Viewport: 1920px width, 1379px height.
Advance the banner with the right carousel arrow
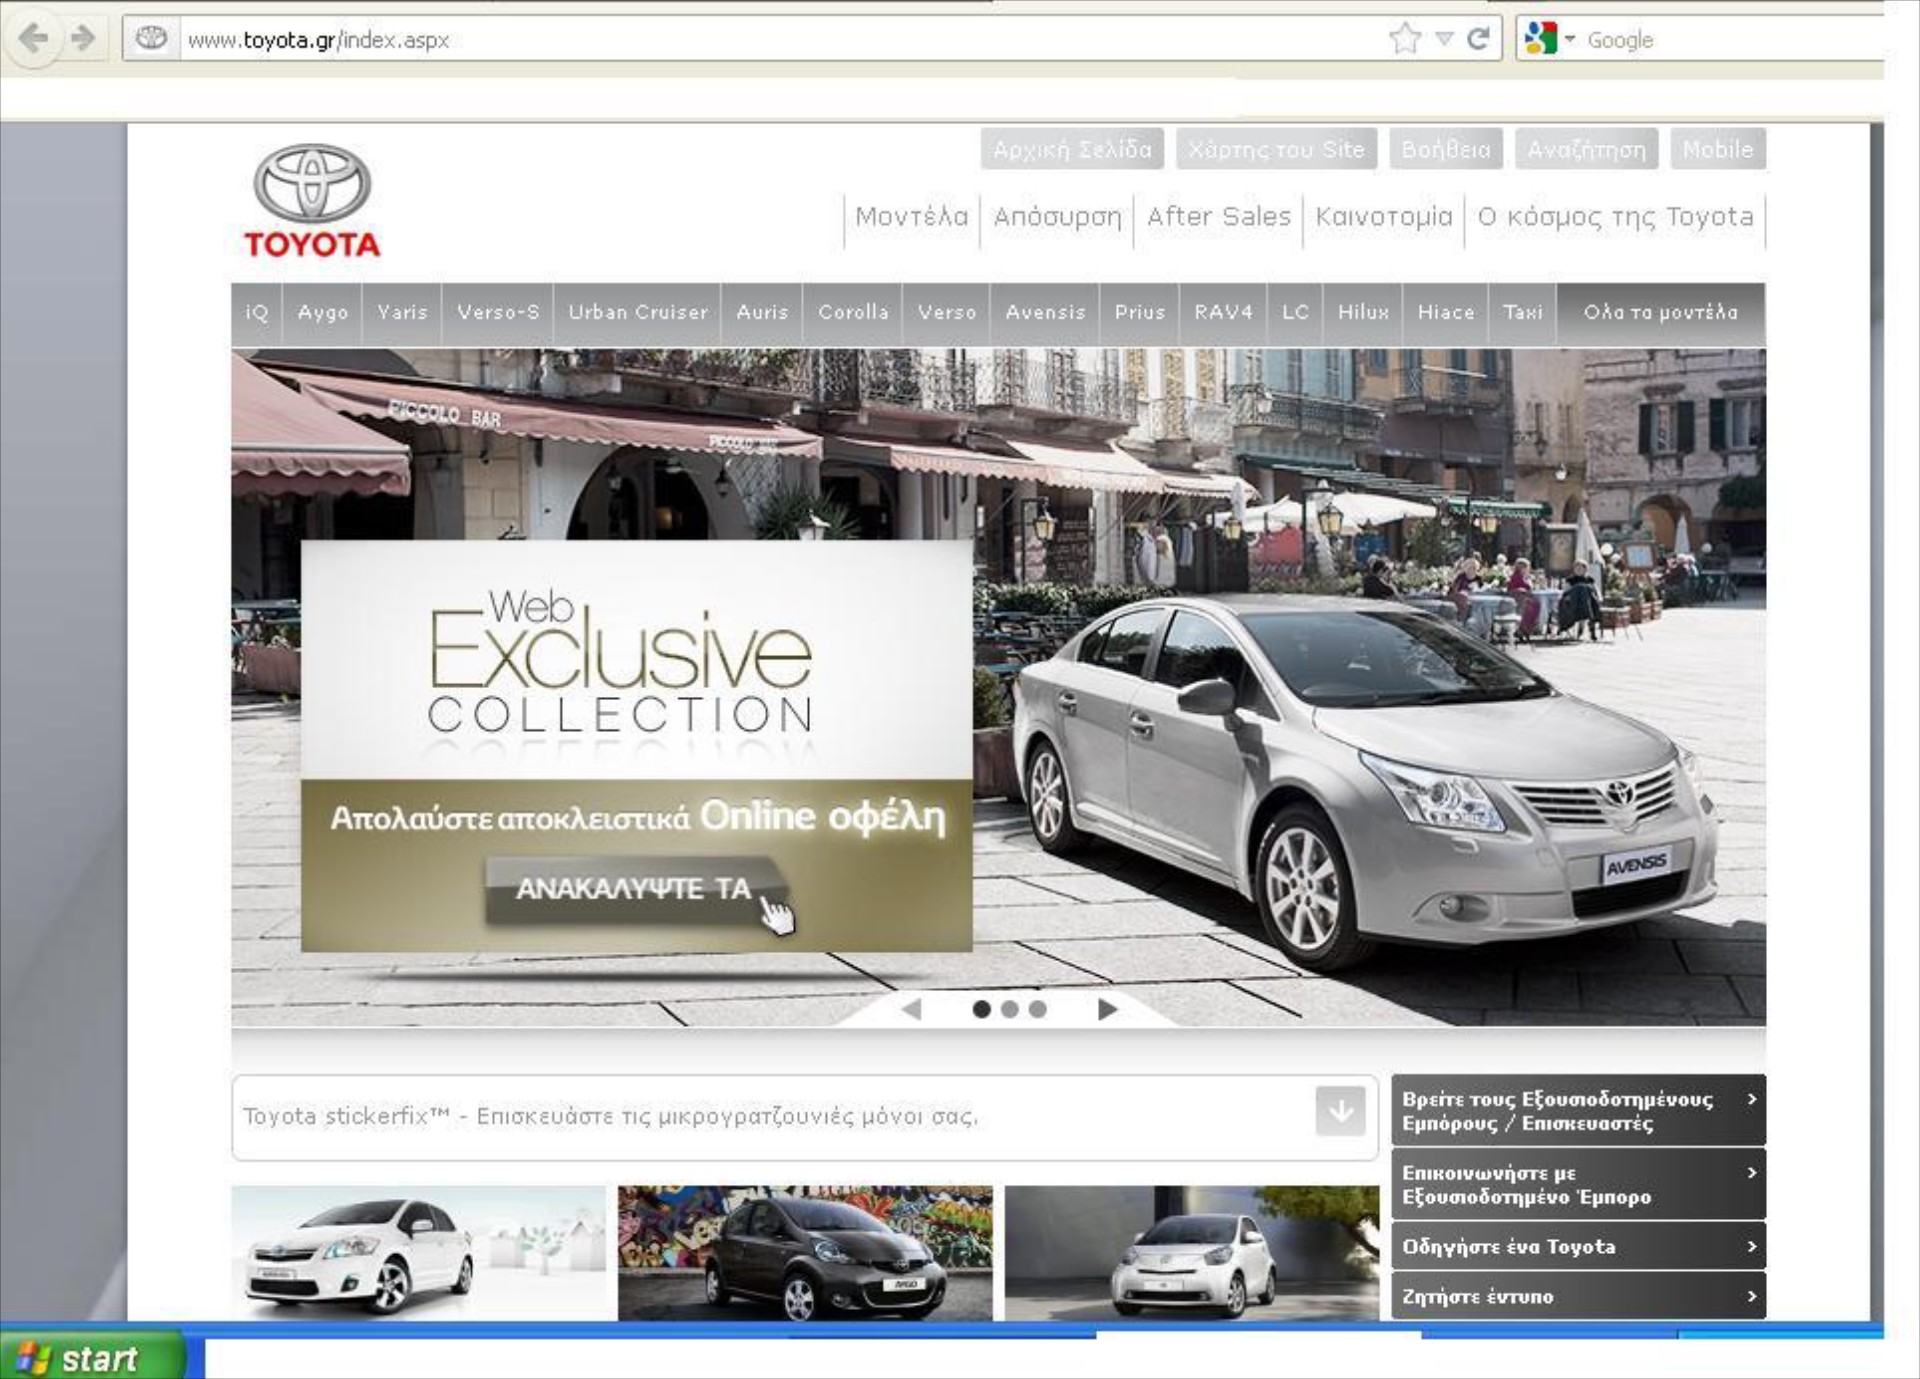tap(1106, 1011)
